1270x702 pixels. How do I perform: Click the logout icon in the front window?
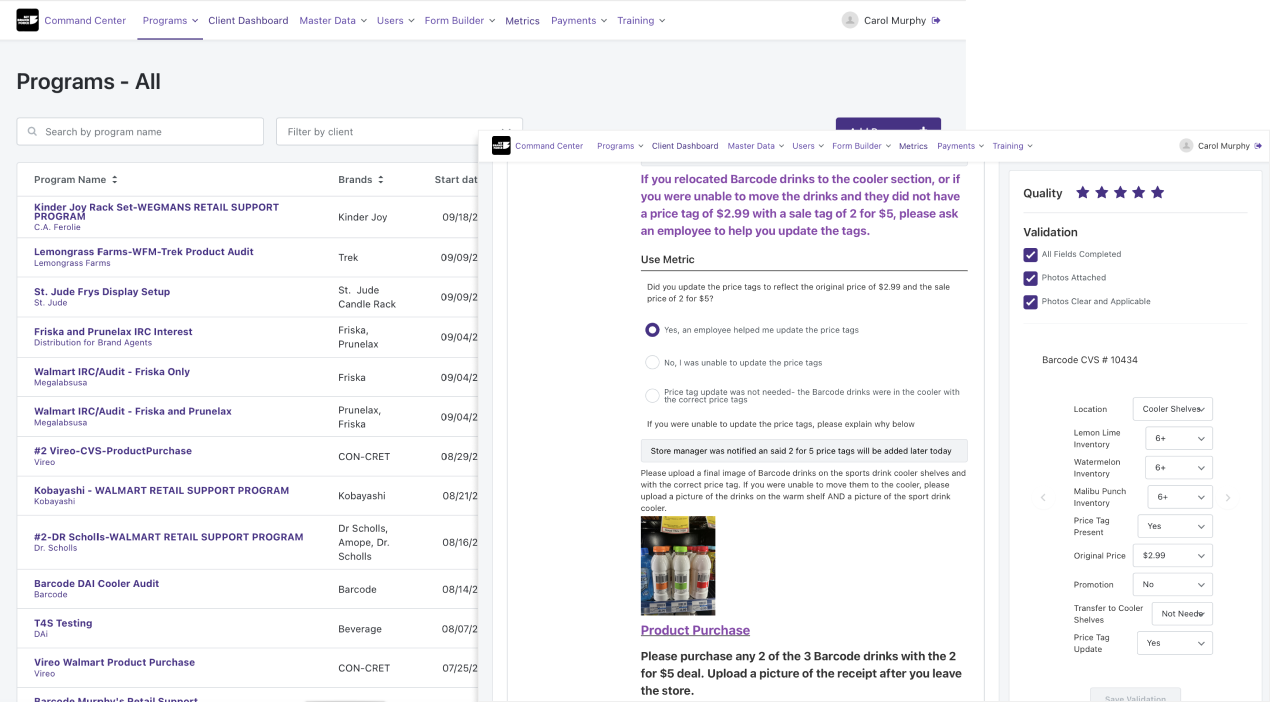coord(1258,146)
